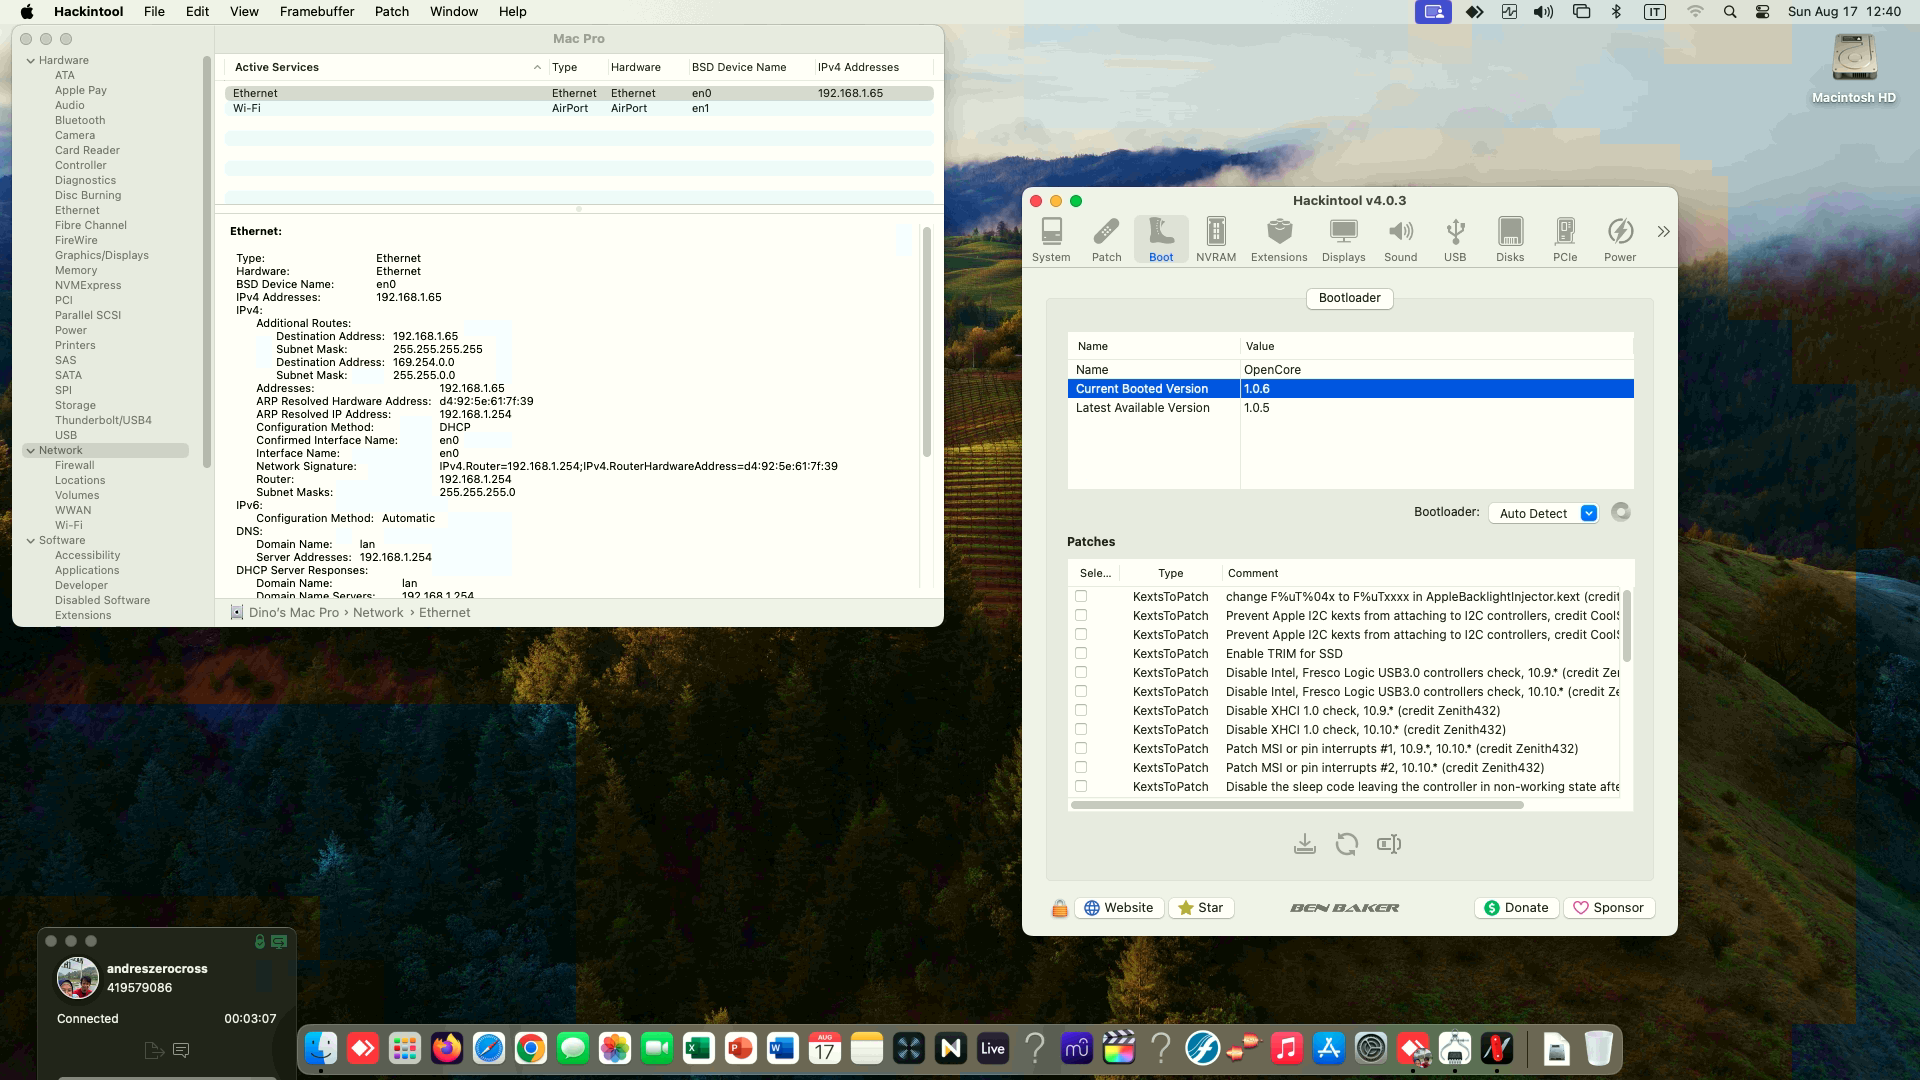Collapse the Hardware section in sidebar

(x=31, y=60)
